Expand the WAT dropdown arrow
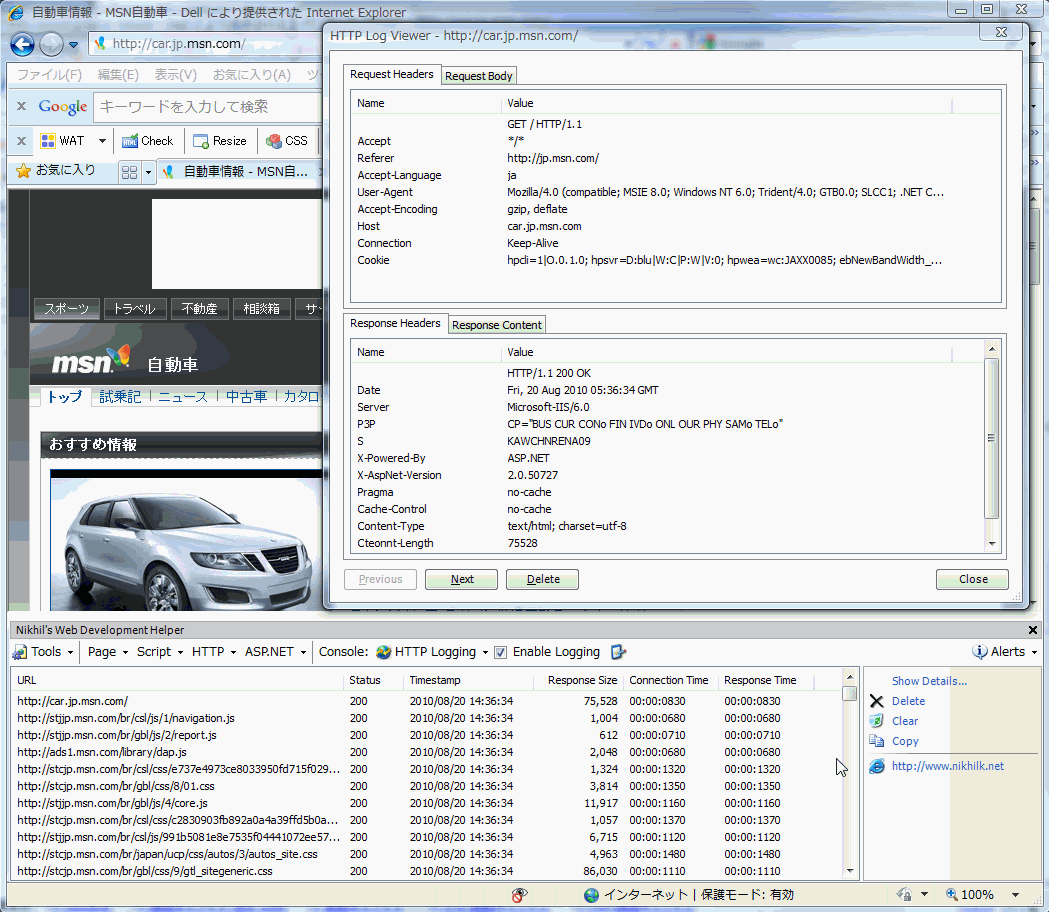 (102, 141)
